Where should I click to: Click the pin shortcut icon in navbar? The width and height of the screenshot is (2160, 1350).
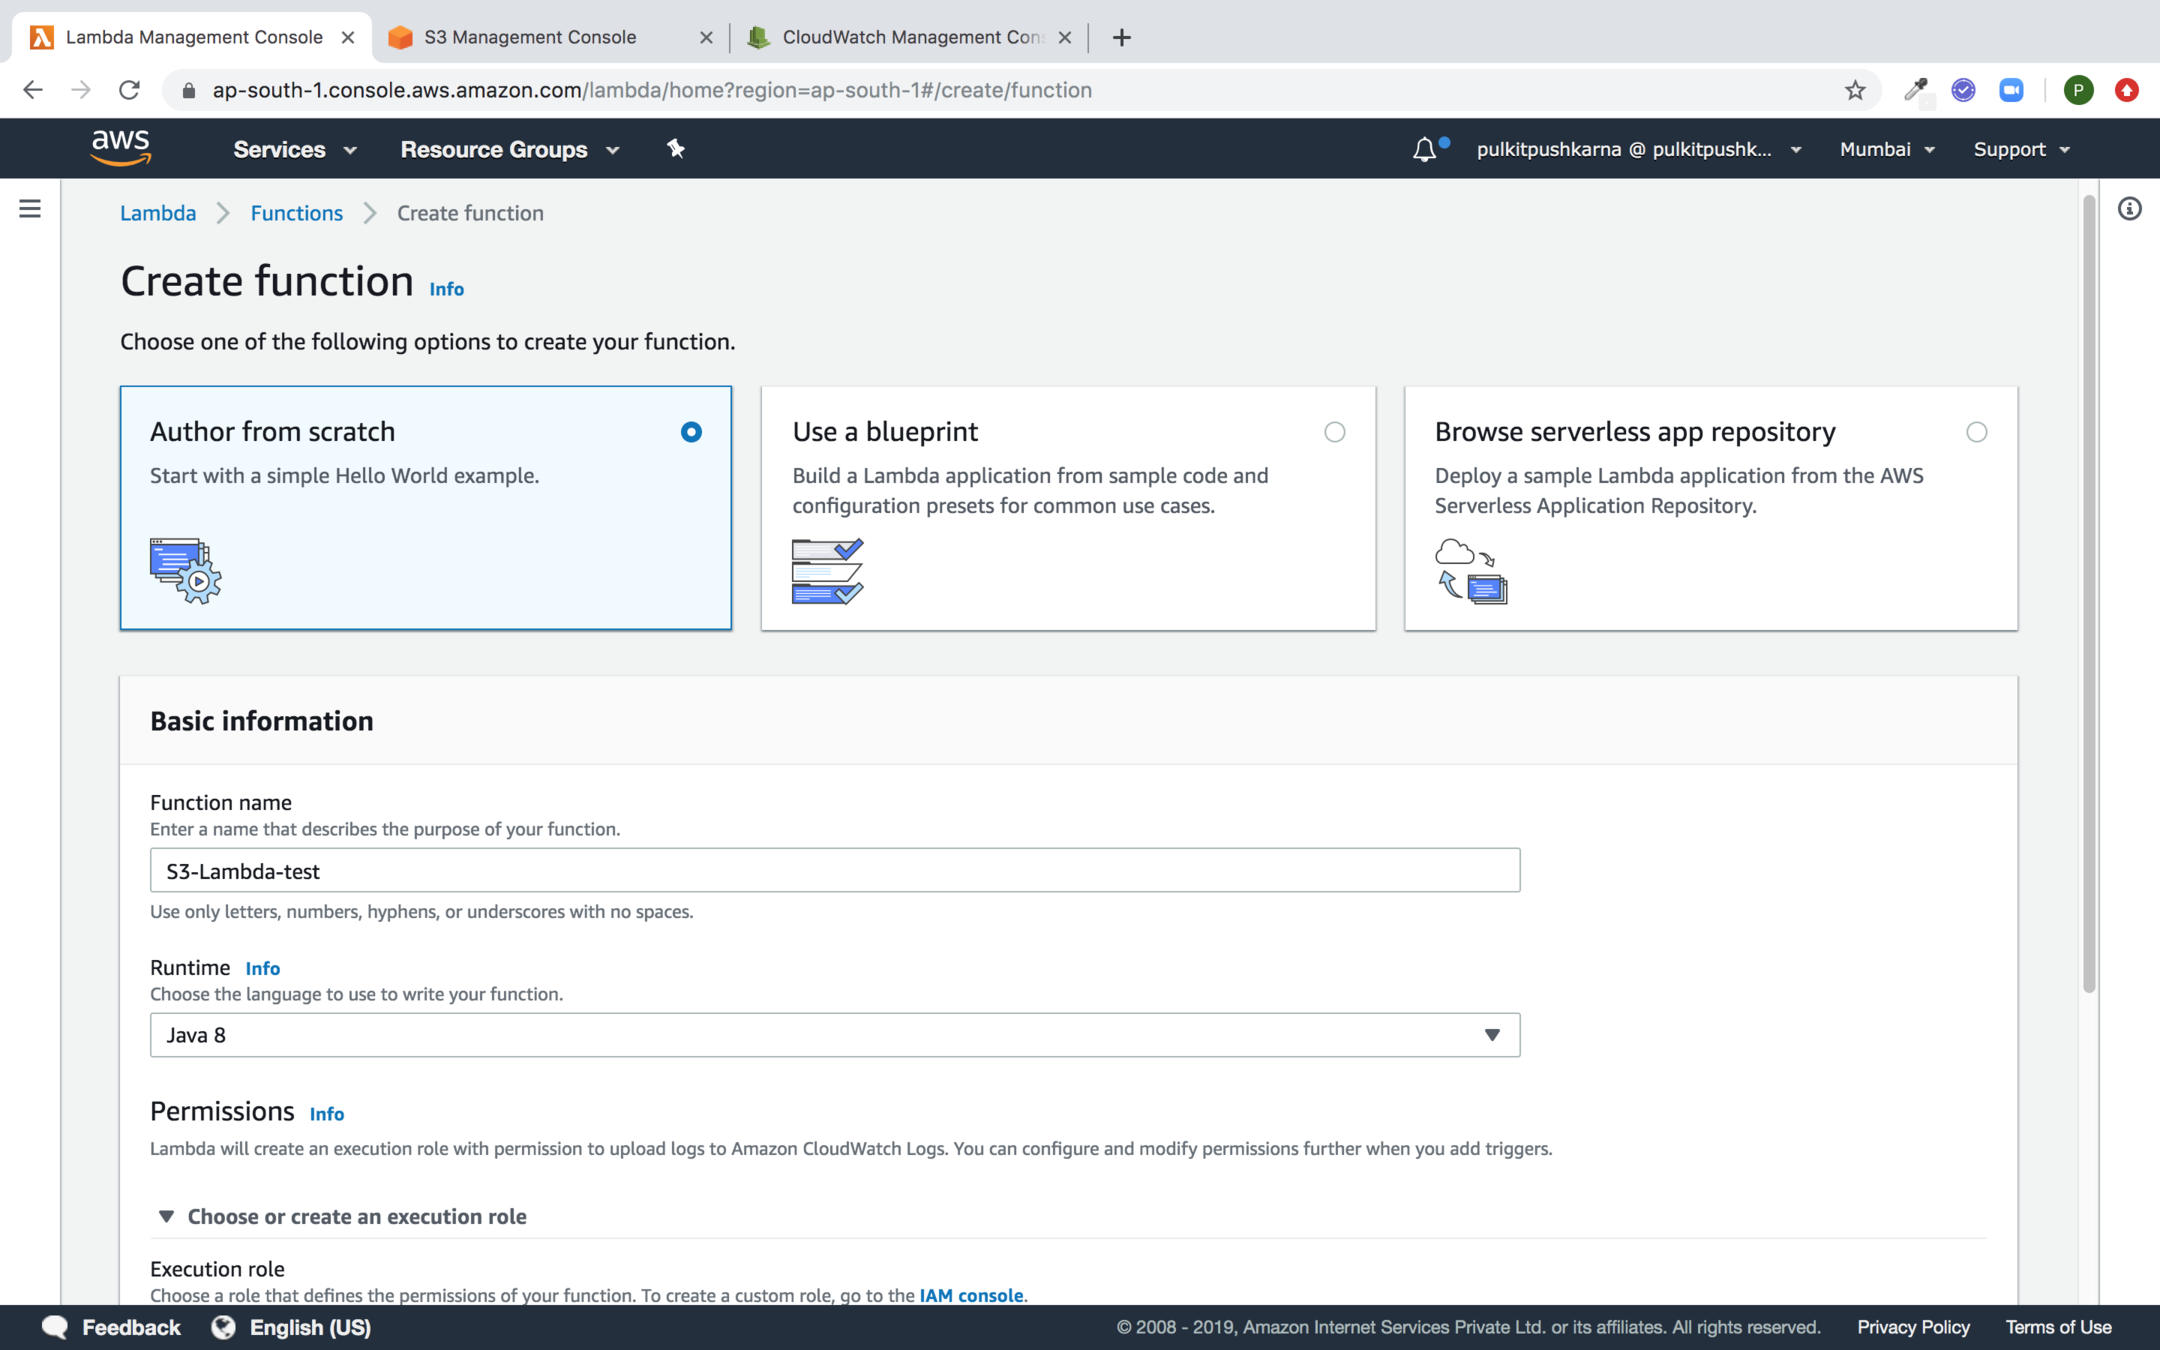pos(676,149)
